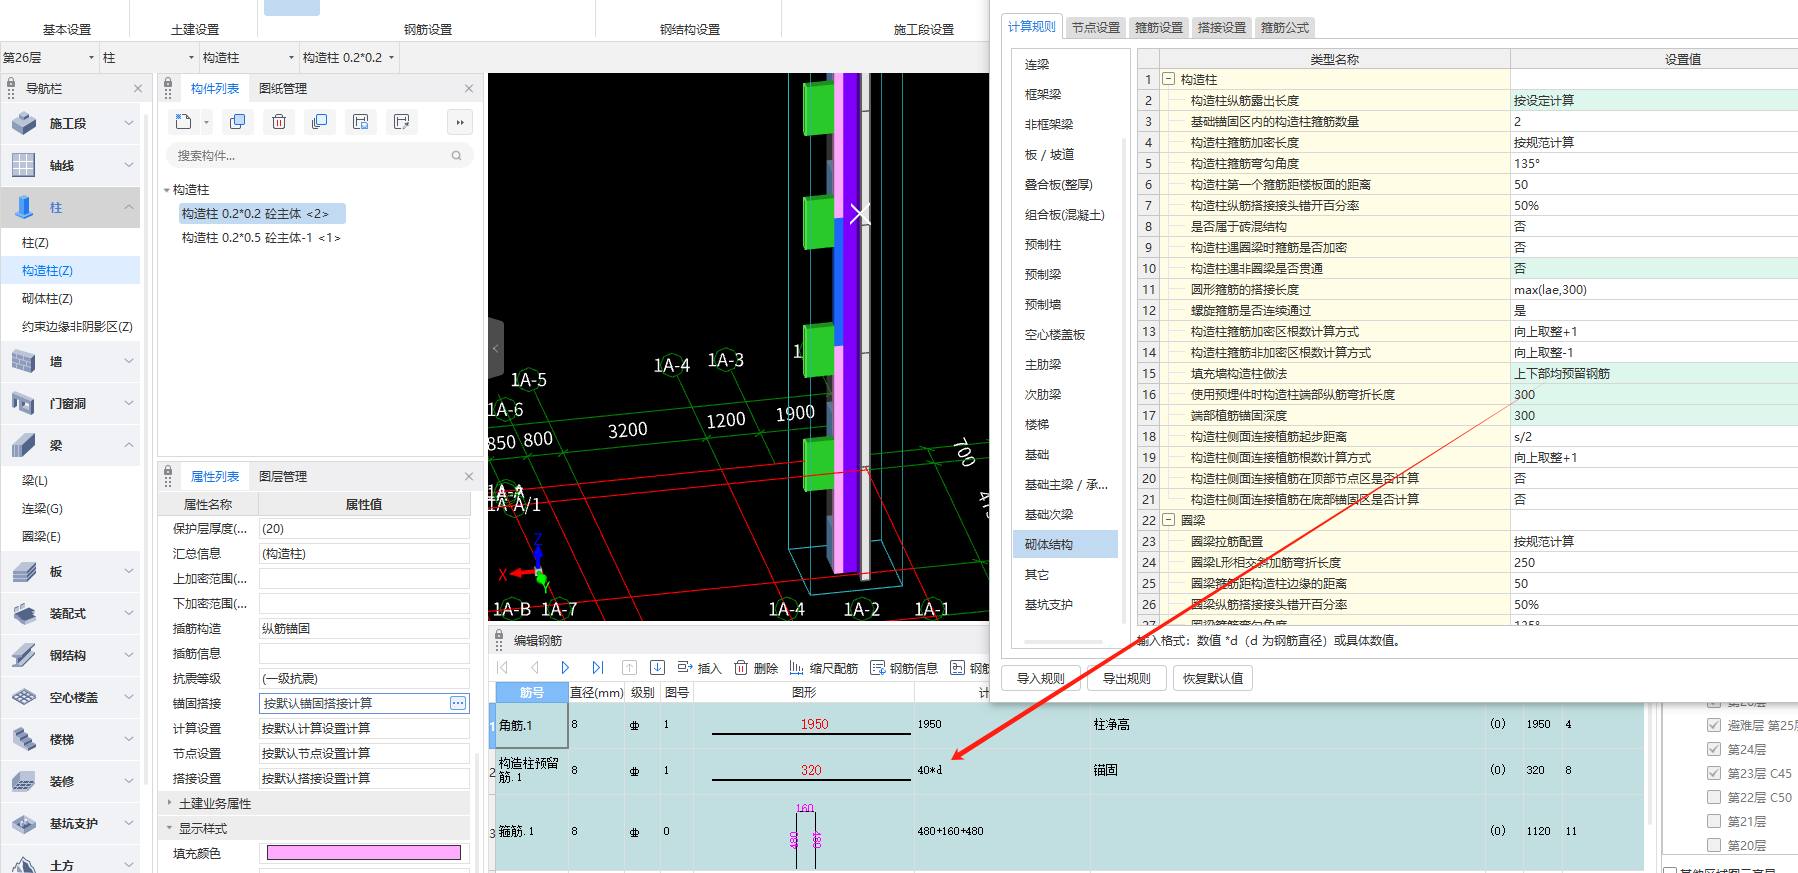Select 砌体结构 in the category list
Image resolution: width=1798 pixels, height=873 pixels.
pyautogui.click(x=1048, y=545)
